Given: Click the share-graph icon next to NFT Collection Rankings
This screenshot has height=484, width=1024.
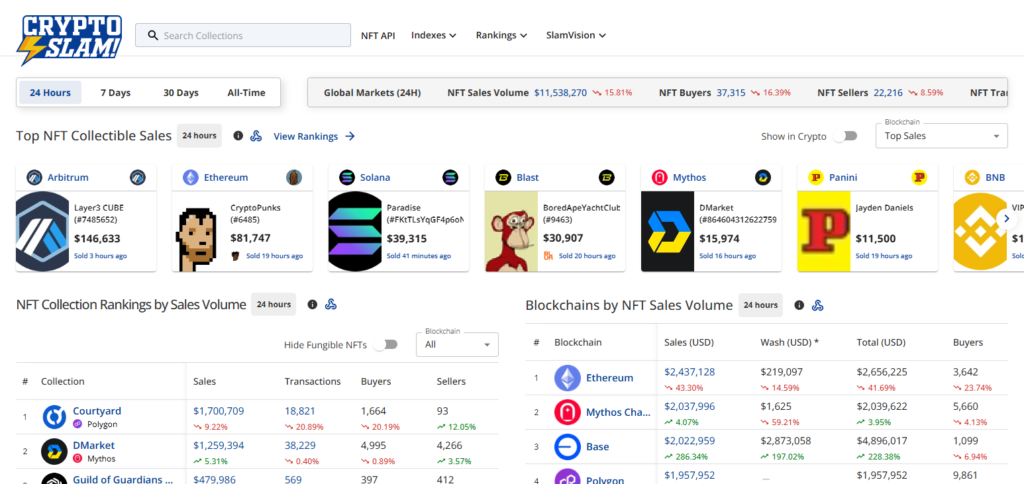Looking at the screenshot, I should tap(330, 304).
